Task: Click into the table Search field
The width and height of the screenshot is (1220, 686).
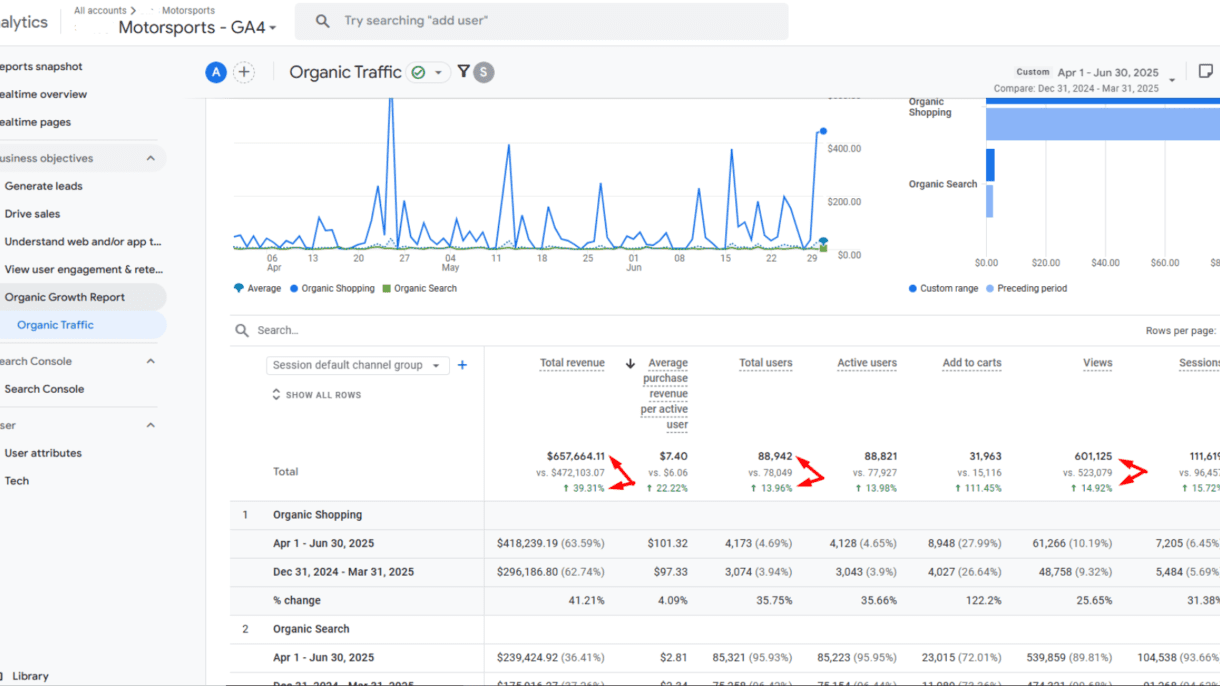Action: click(x=400, y=330)
